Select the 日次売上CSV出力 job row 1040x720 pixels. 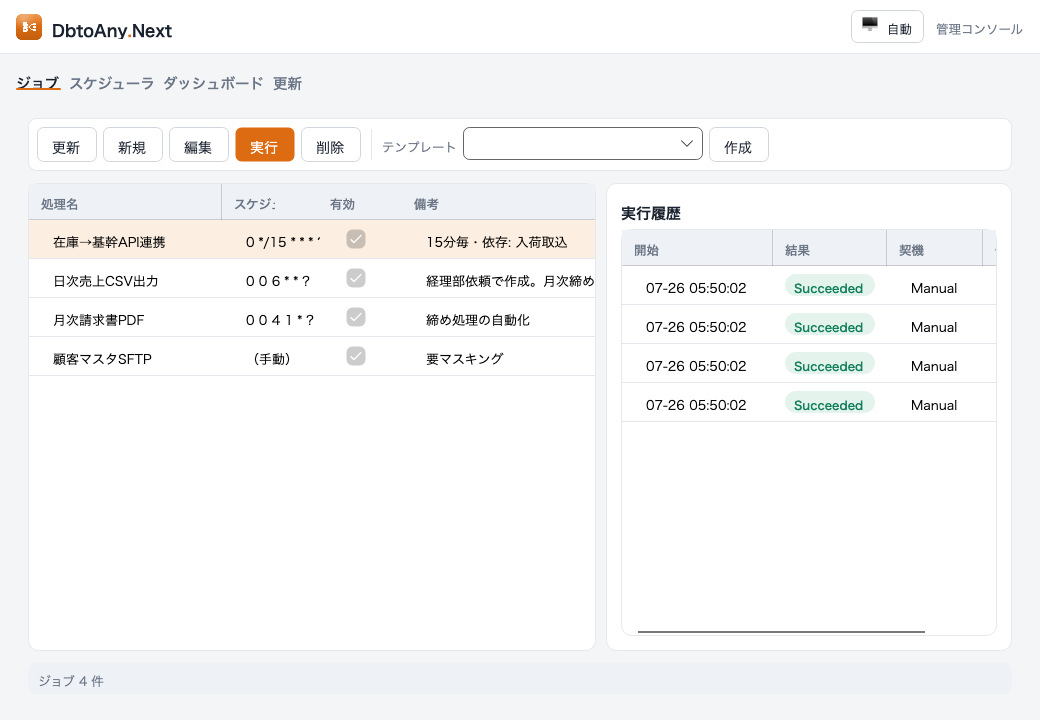tap(312, 278)
